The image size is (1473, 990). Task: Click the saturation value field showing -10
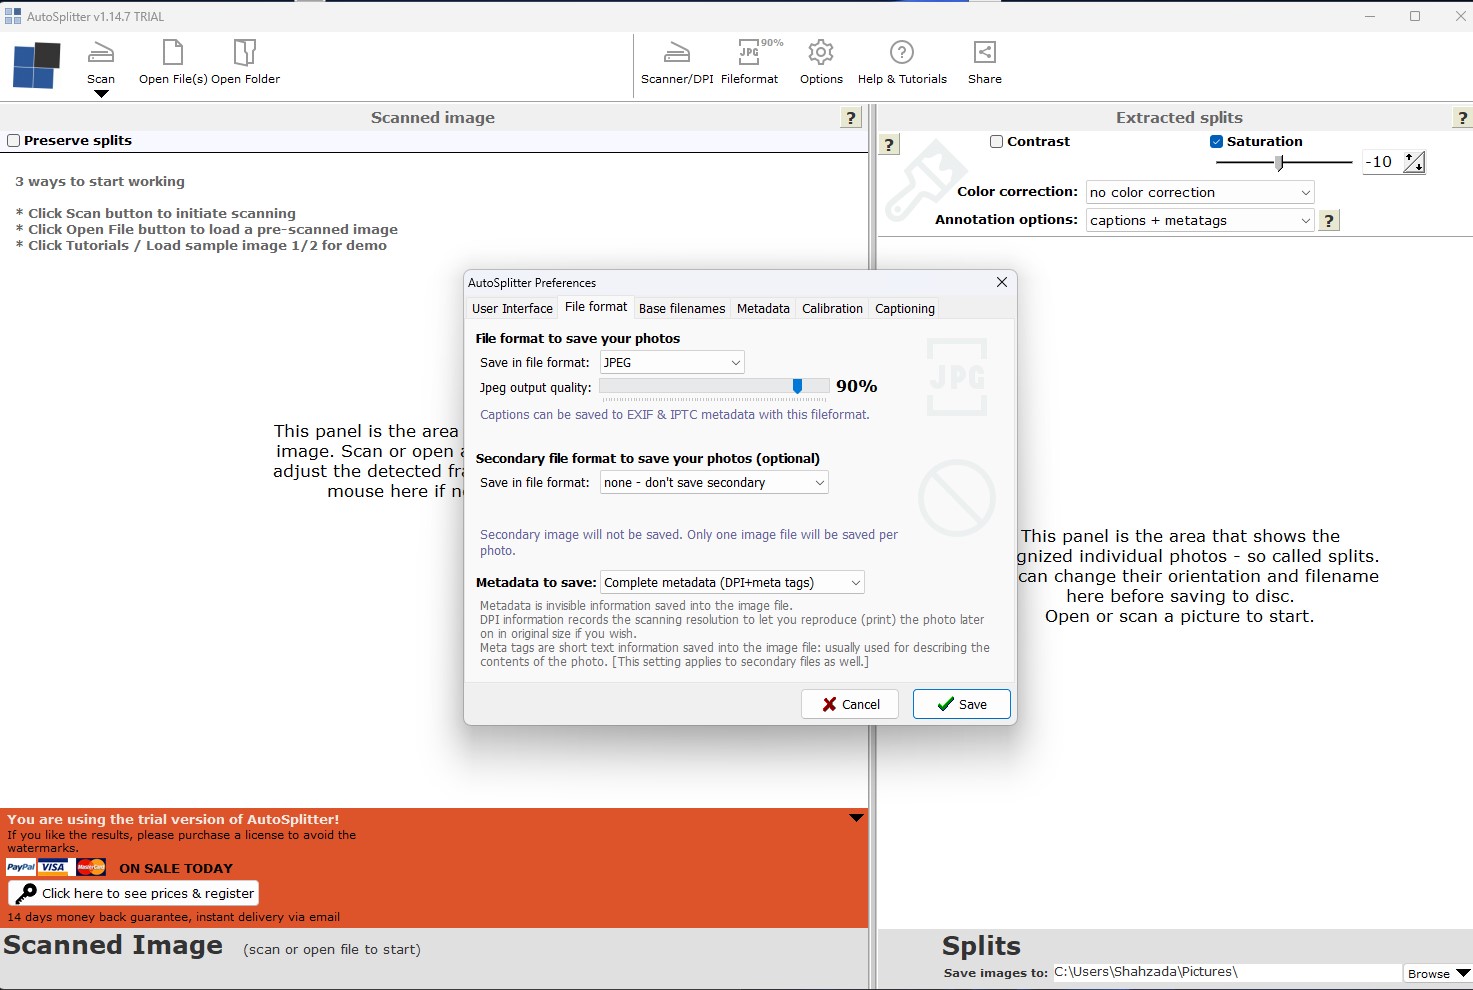1382,162
